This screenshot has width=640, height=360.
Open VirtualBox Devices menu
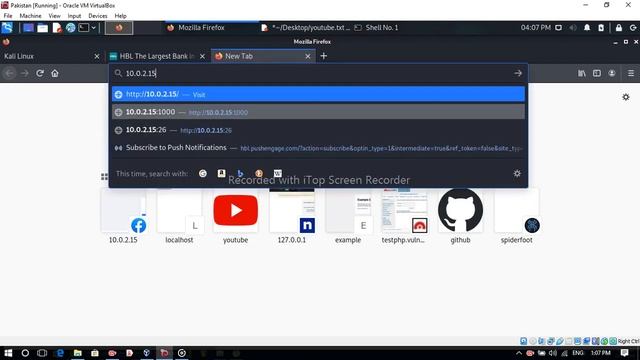(98, 16)
